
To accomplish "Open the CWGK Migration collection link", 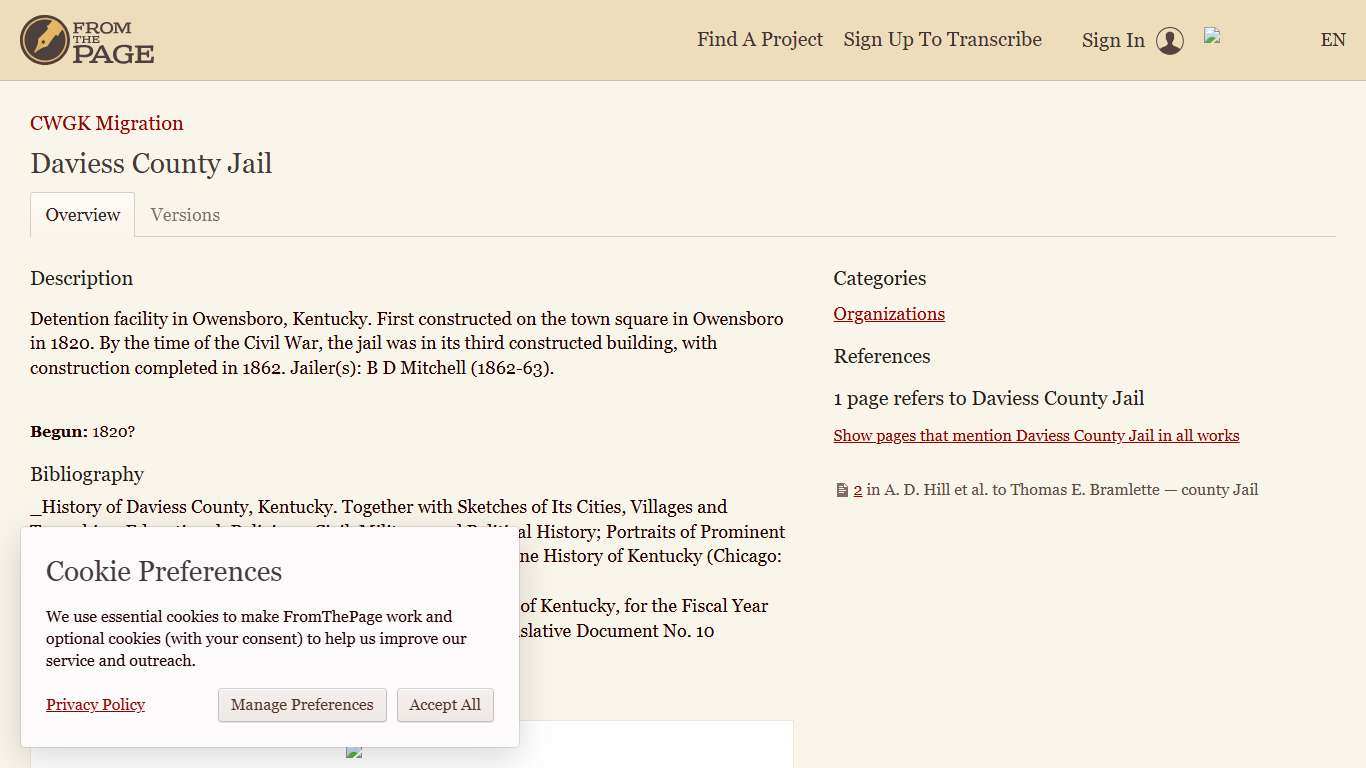I will pyautogui.click(x=107, y=124).
